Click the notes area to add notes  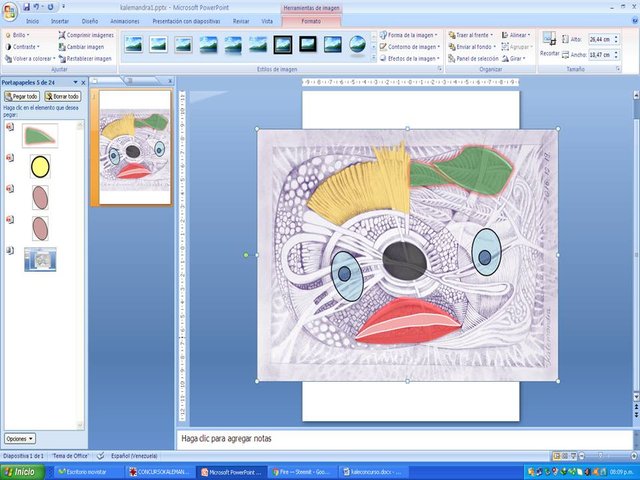coord(404,439)
